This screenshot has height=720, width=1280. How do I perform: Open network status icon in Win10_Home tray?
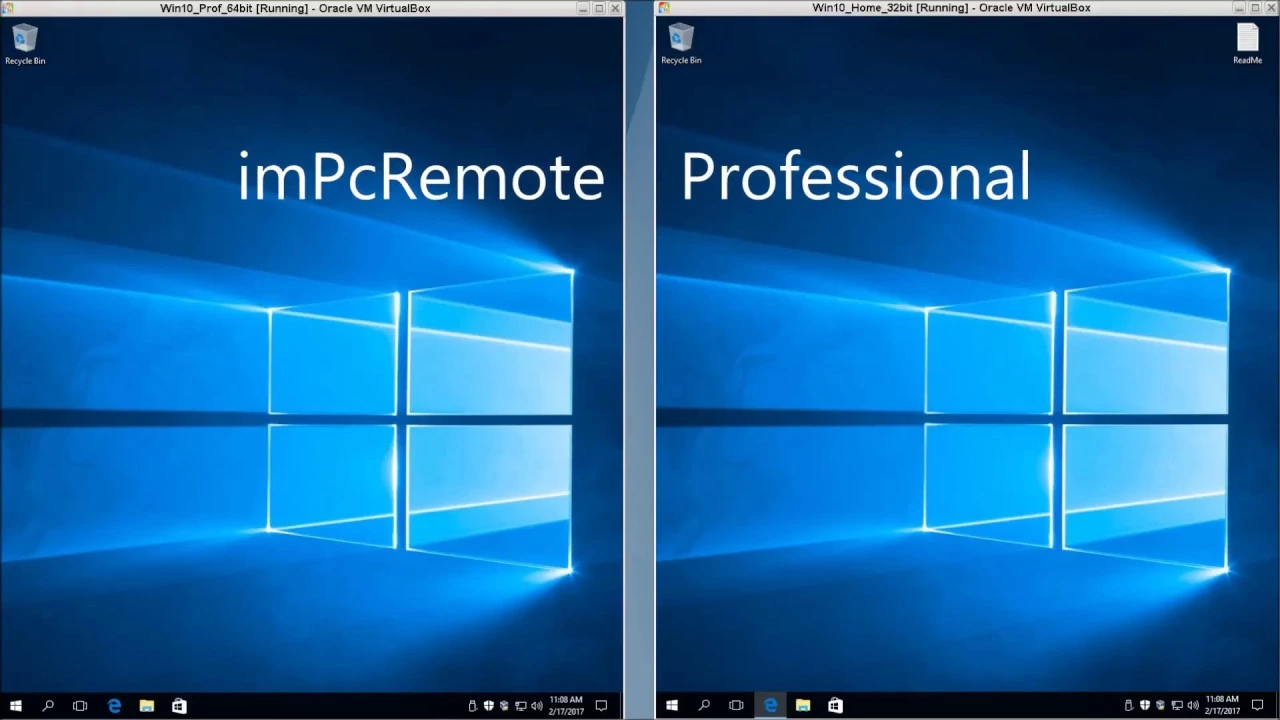click(1177, 706)
